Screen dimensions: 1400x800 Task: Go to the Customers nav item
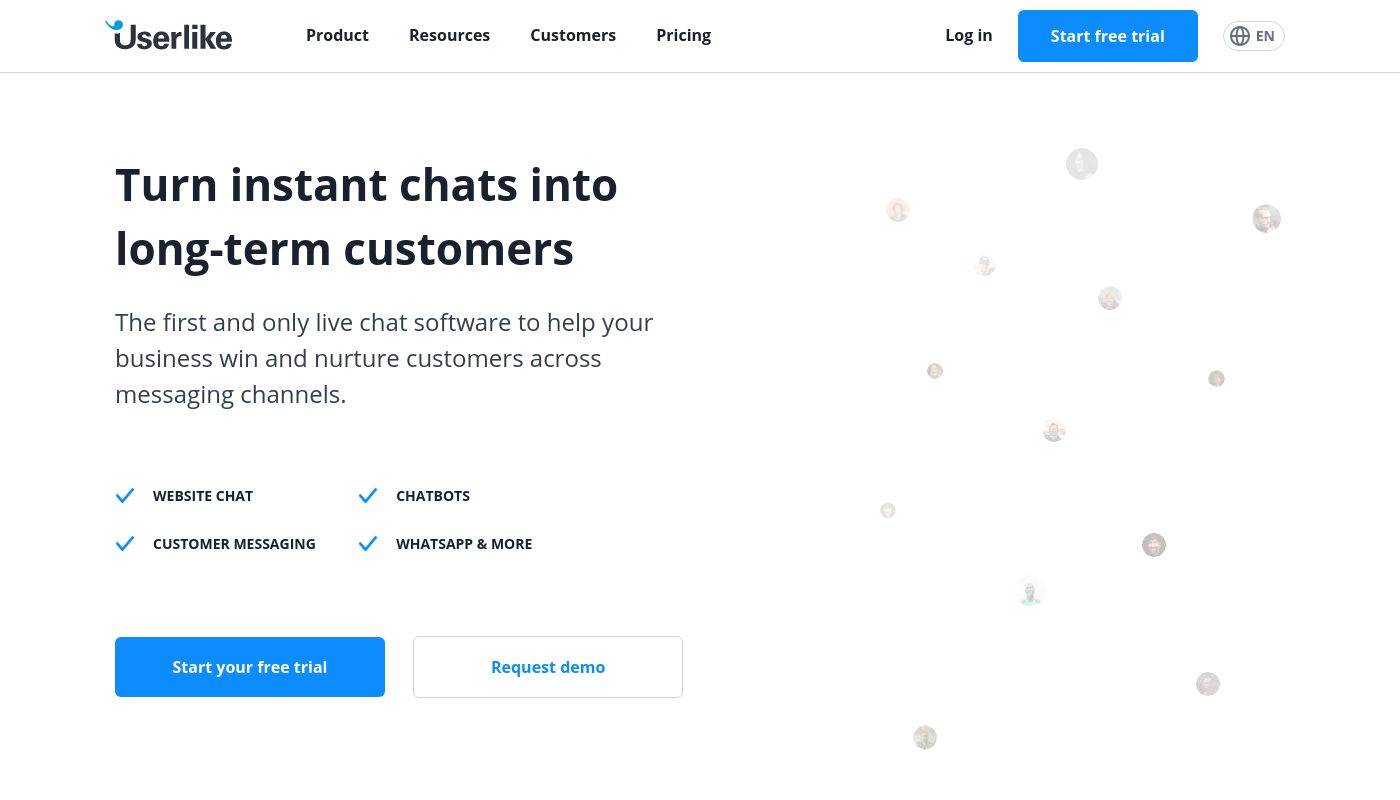573,35
